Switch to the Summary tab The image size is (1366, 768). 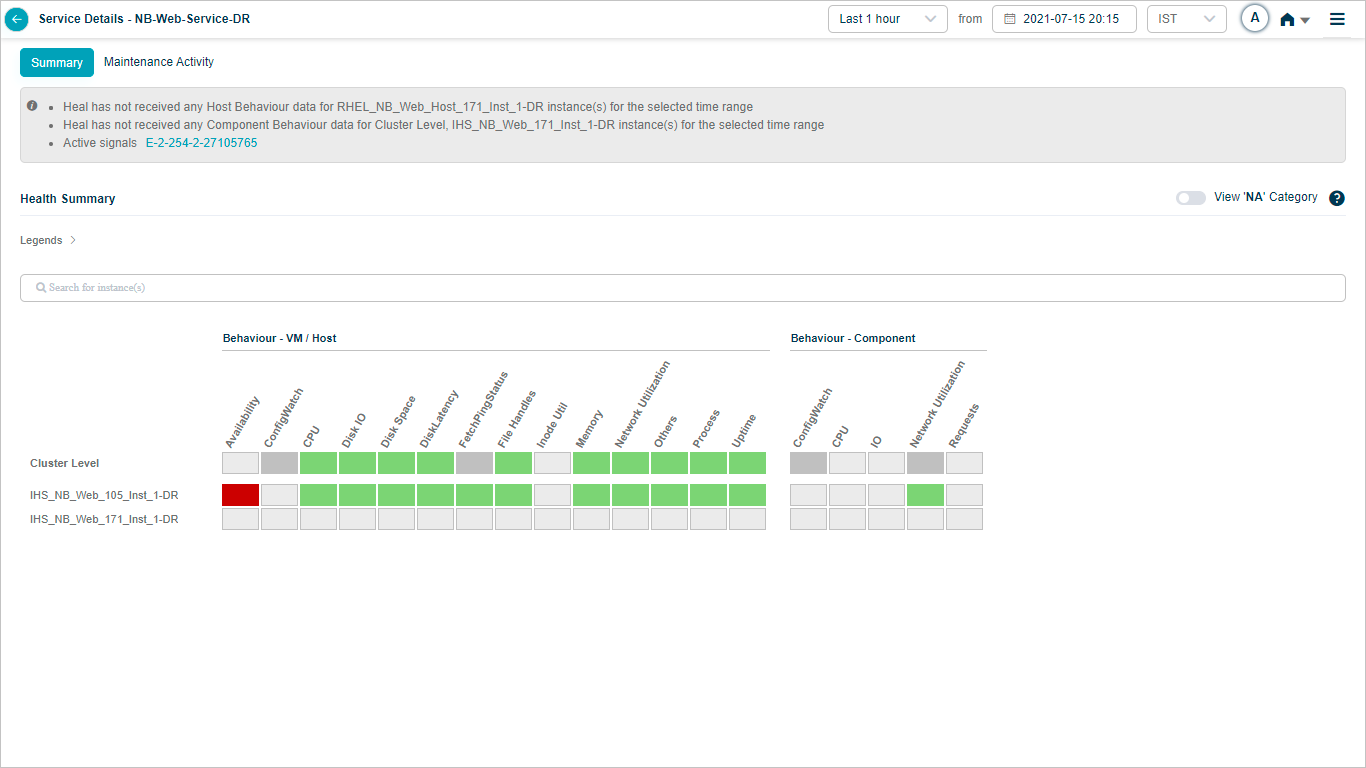[x=57, y=62]
